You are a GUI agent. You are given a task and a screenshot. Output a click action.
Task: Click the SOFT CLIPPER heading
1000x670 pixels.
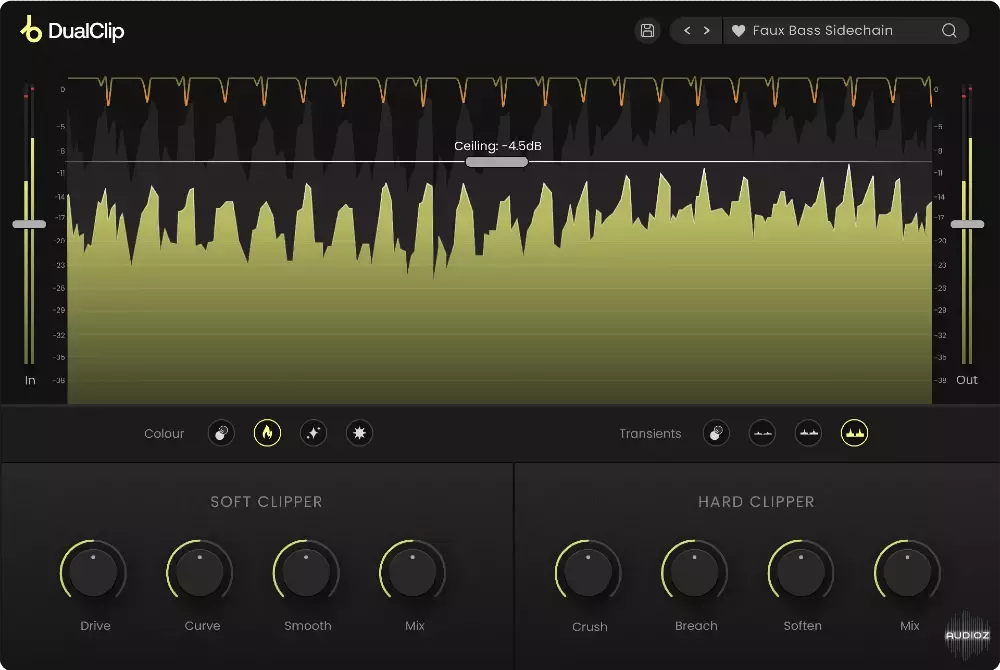(267, 502)
